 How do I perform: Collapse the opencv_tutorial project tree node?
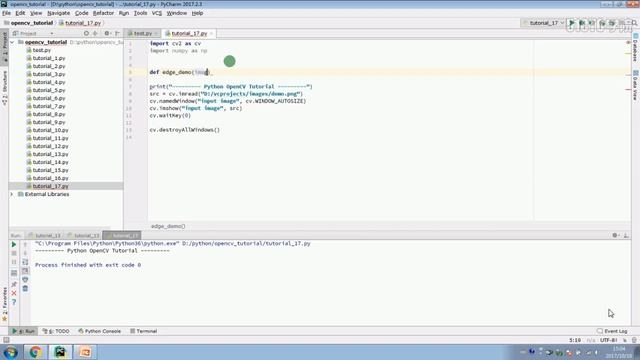pyautogui.click(x=12, y=42)
